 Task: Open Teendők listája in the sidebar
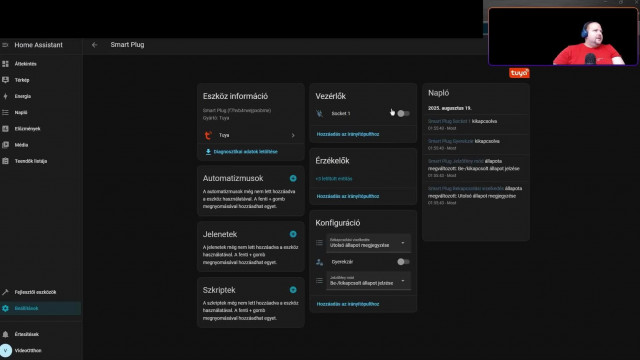tap(40, 161)
